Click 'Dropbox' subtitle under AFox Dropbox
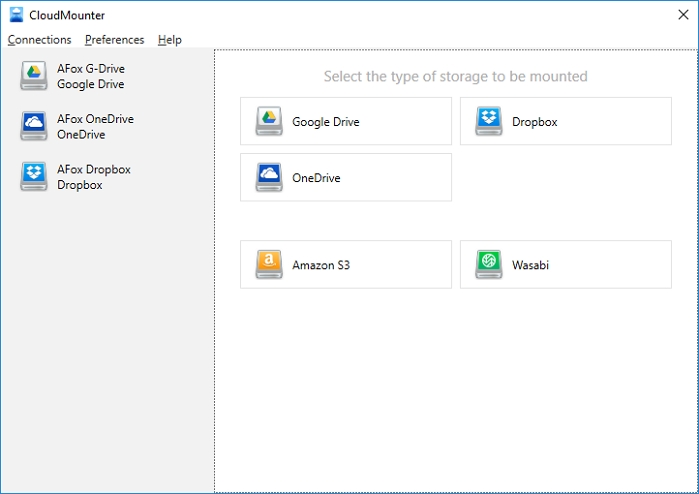The image size is (699, 494). click(80, 185)
